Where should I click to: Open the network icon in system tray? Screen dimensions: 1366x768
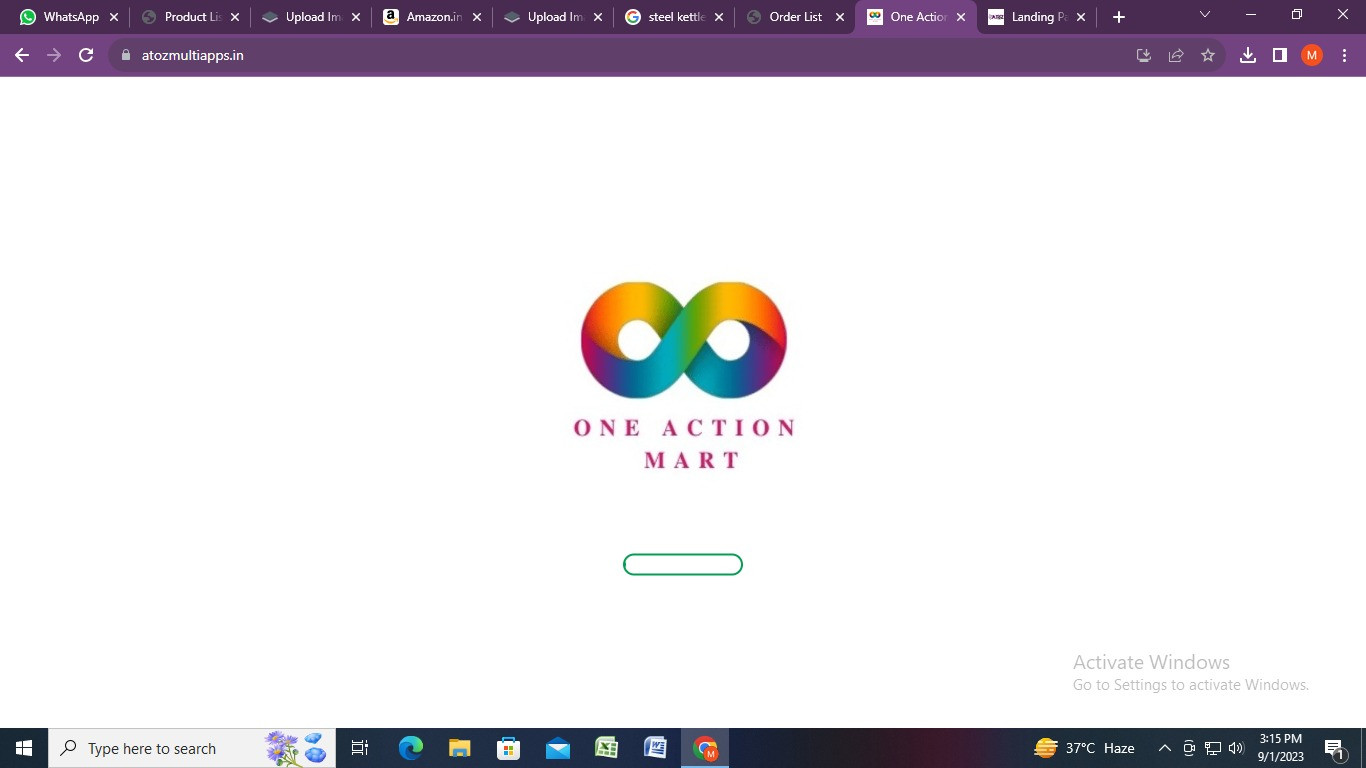pyautogui.click(x=1213, y=748)
